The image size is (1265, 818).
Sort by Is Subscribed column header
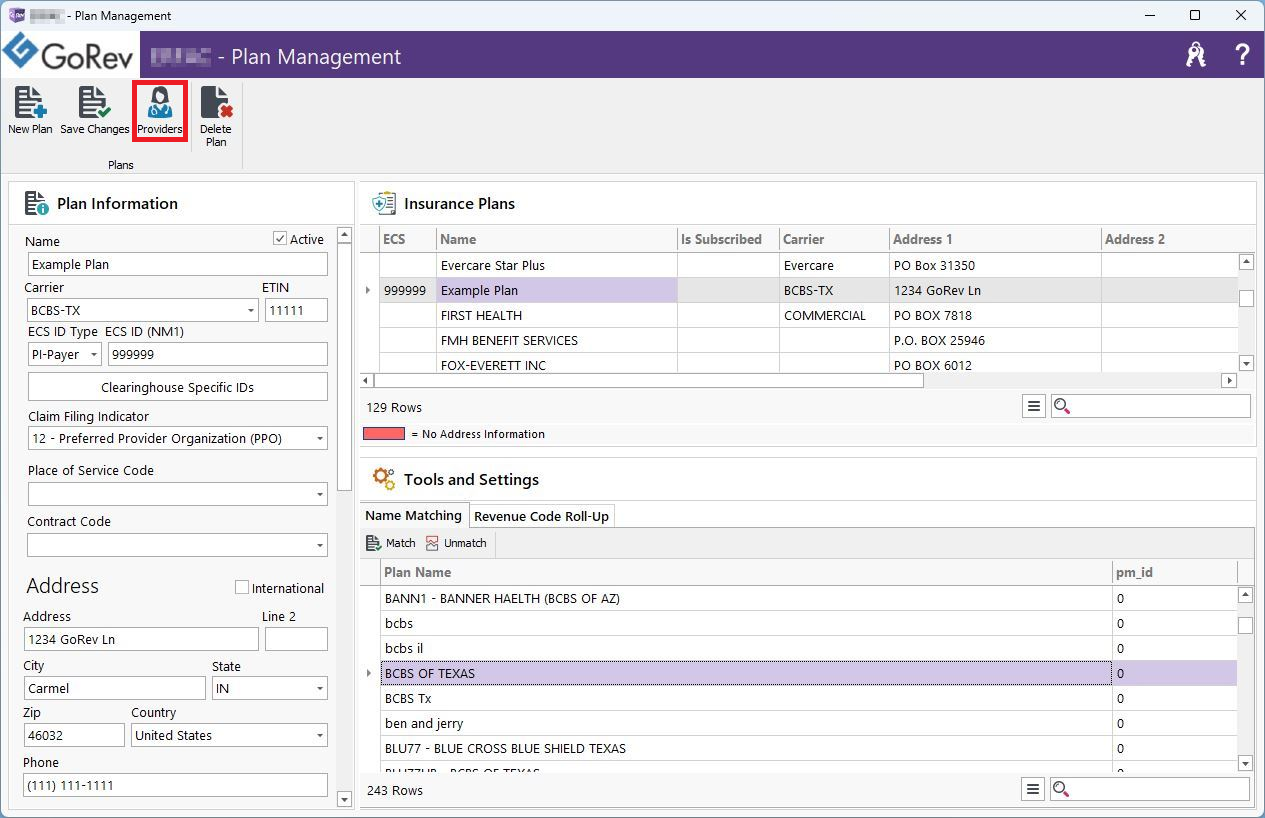(x=728, y=239)
